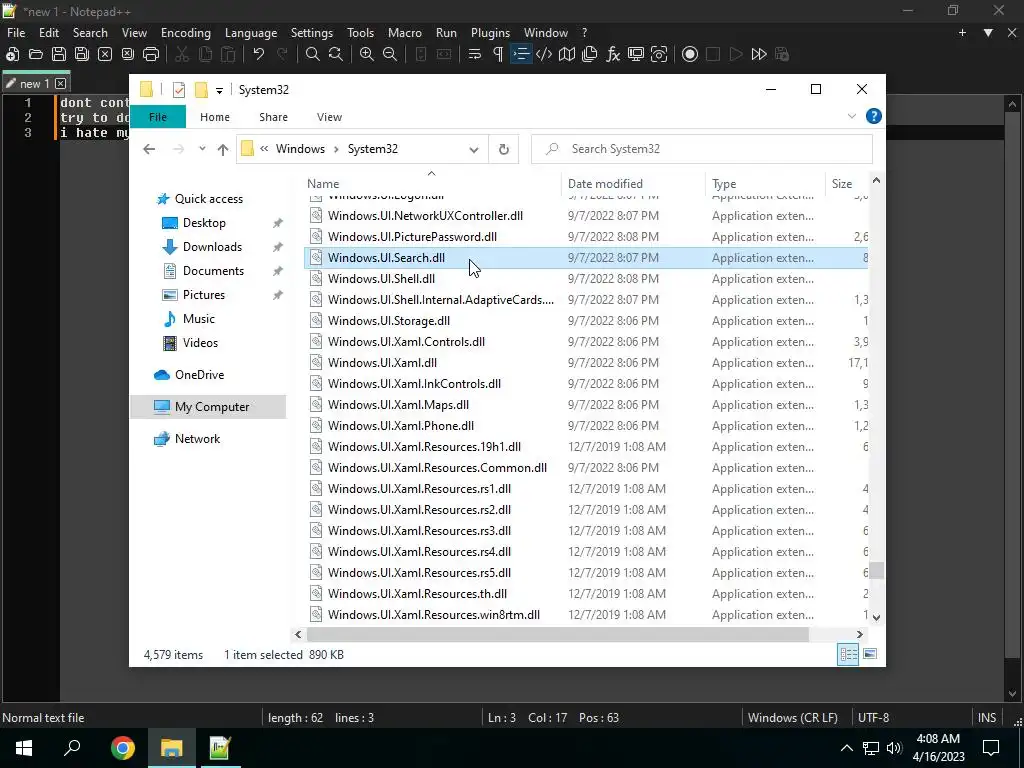Refresh the System32 folder view
The height and width of the screenshot is (768, 1024).
click(504, 150)
